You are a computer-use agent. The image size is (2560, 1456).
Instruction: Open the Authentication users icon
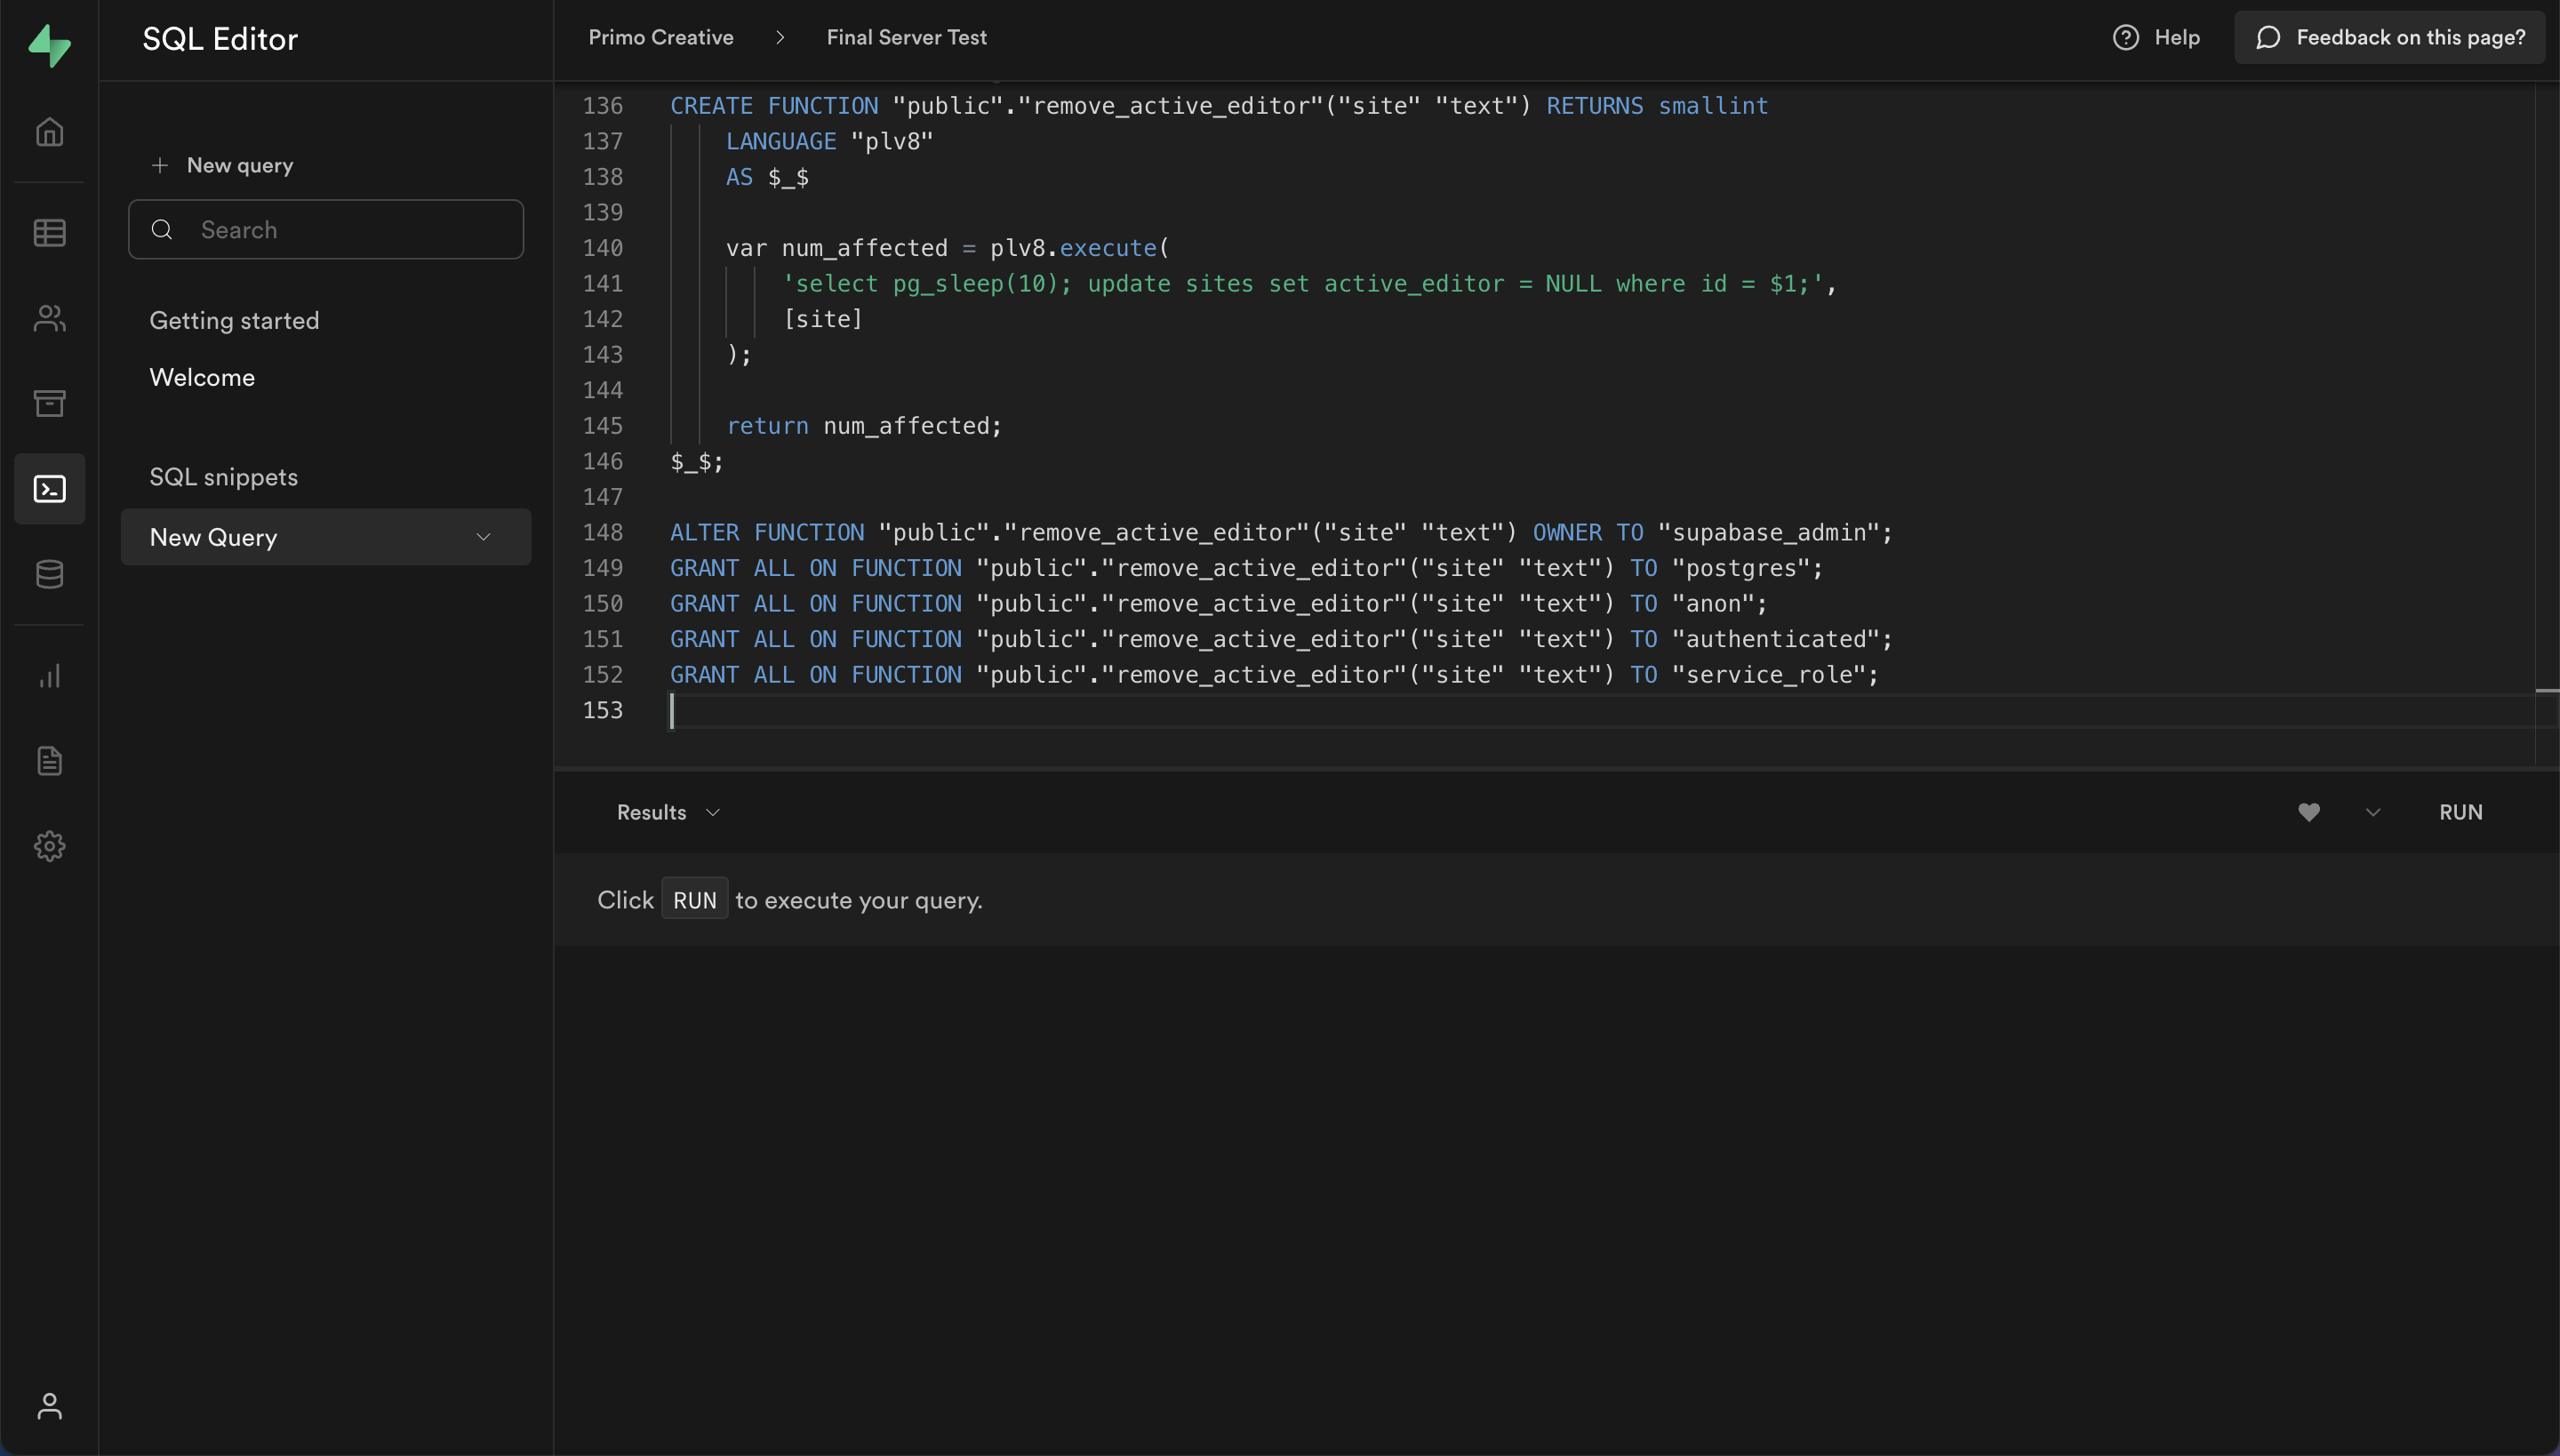coord(49,318)
